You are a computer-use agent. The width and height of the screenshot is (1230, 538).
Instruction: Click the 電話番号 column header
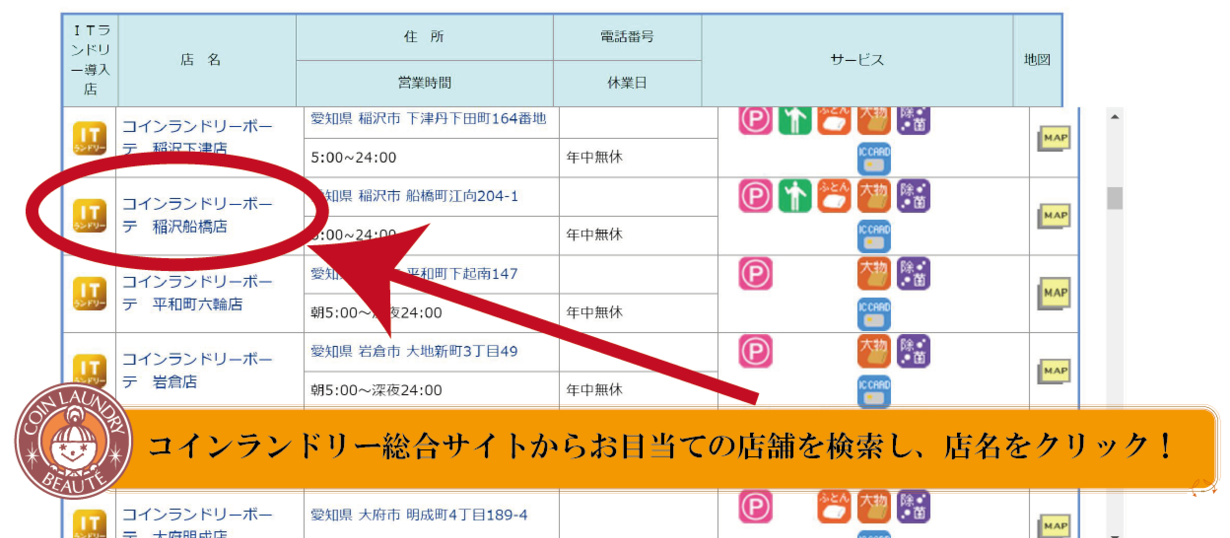pyautogui.click(x=627, y=37)
